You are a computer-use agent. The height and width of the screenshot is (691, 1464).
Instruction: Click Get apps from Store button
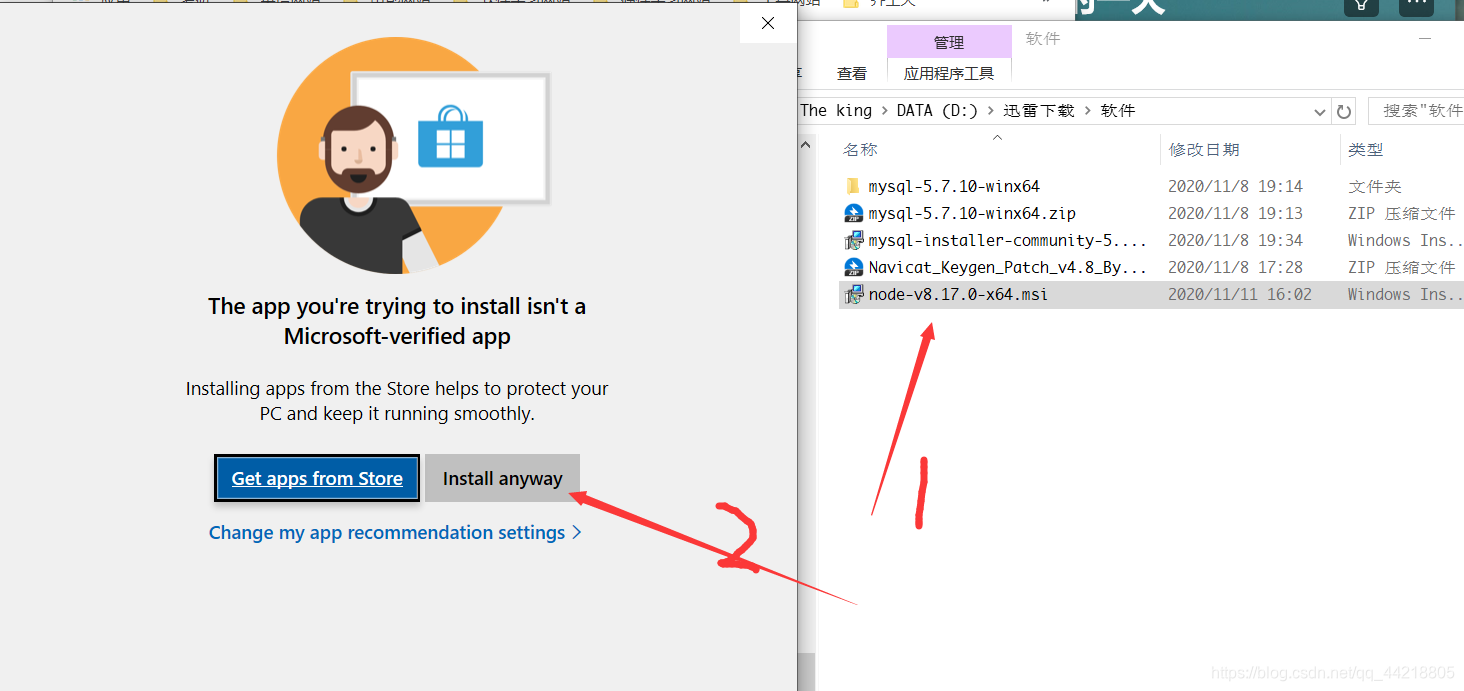coord(317,478)
